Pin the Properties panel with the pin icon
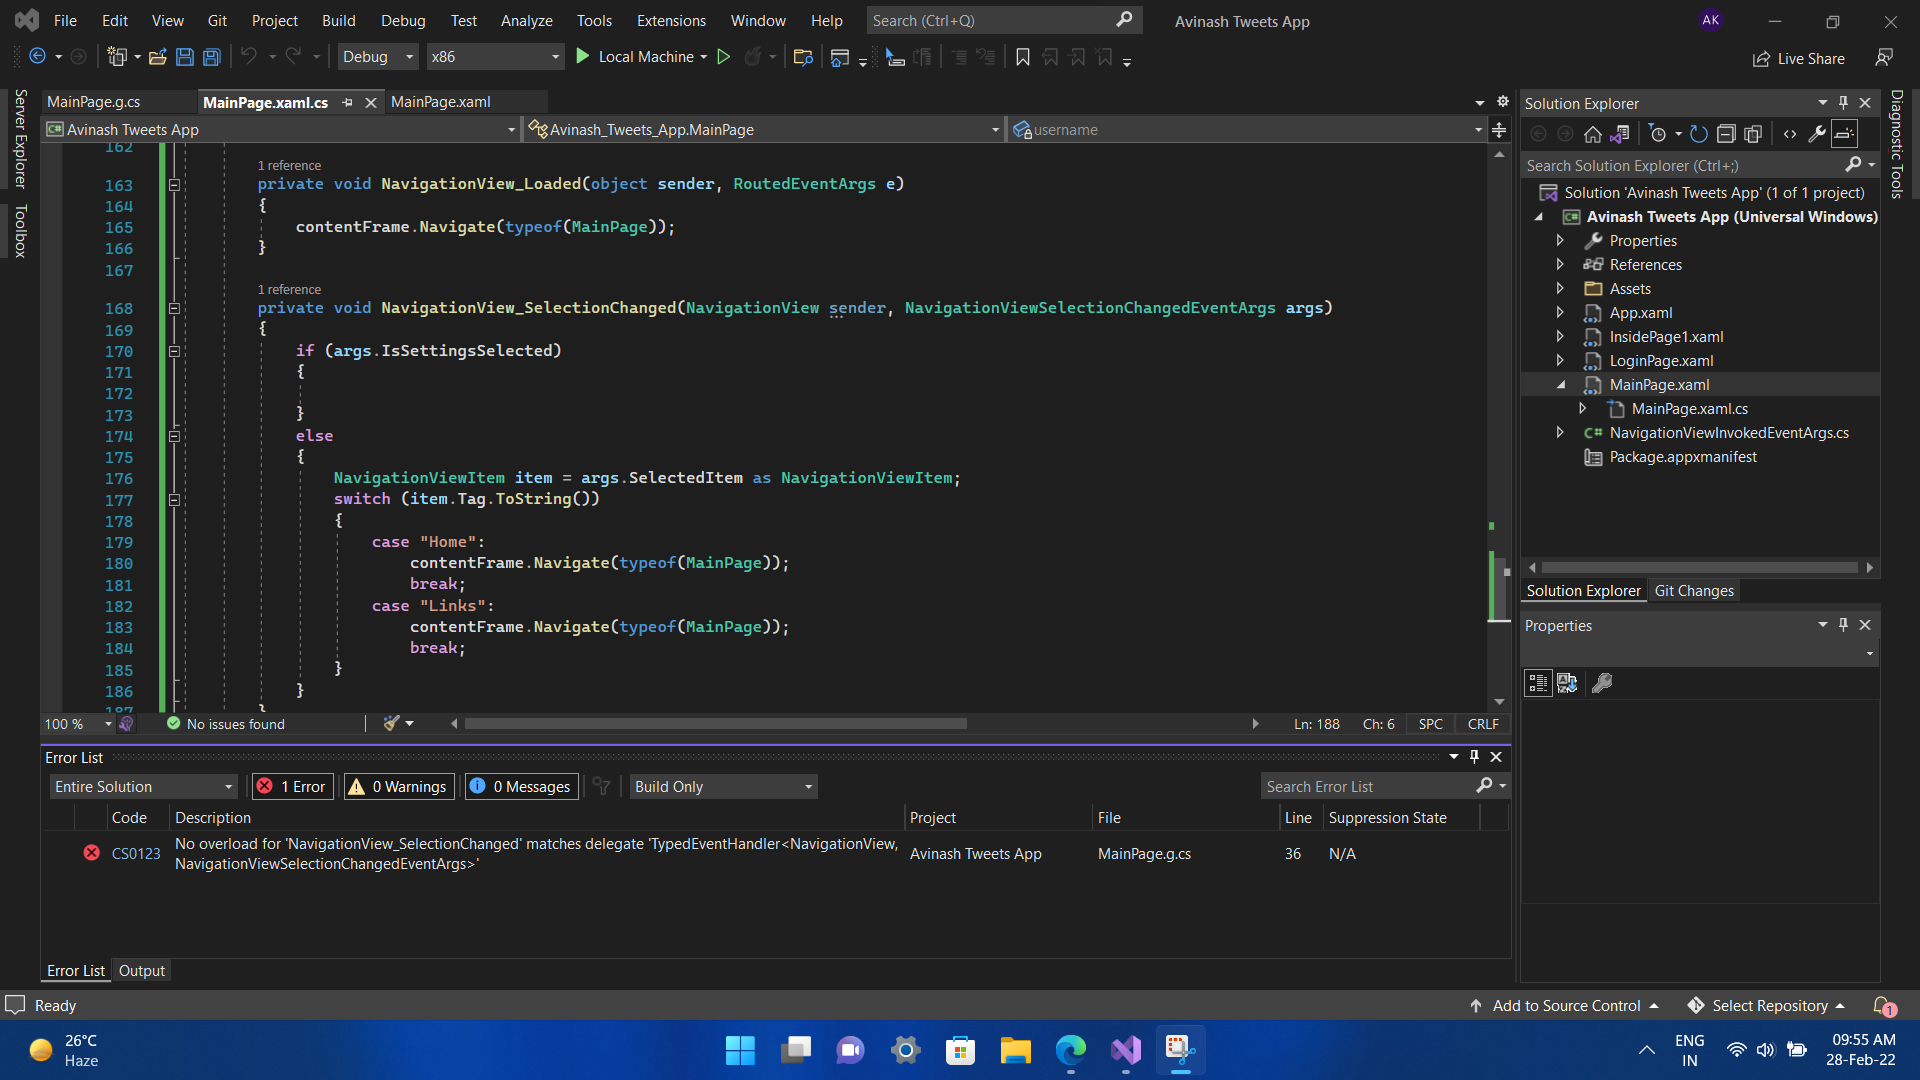This screenshot has height=1080, width=1920. pyautogui.click(x=1842, y=624)
